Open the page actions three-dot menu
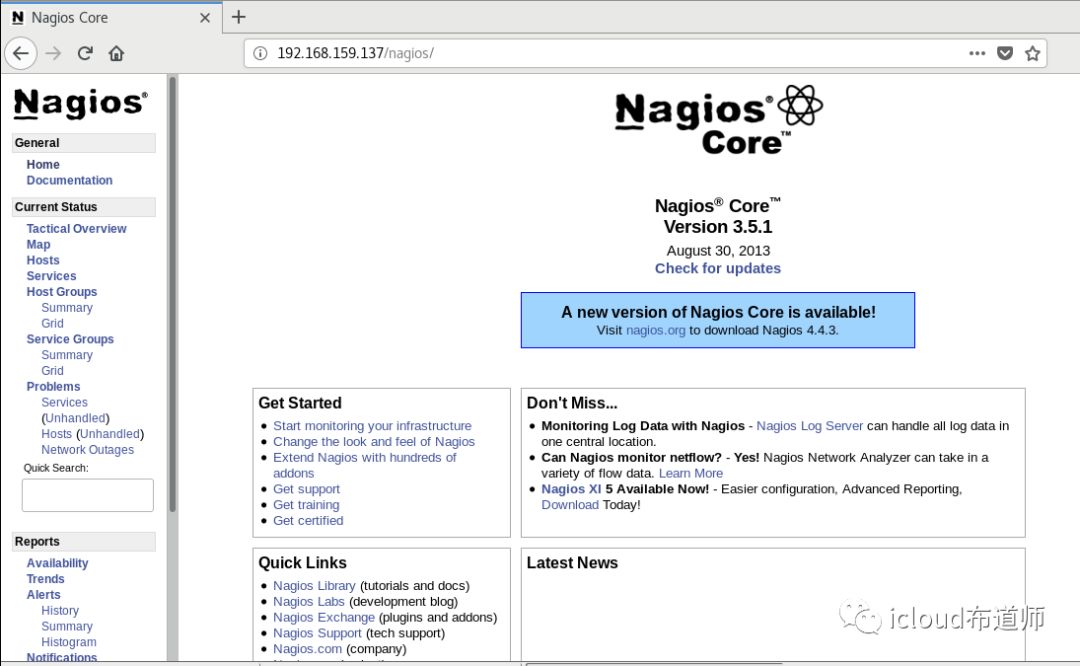 (977, 53)
